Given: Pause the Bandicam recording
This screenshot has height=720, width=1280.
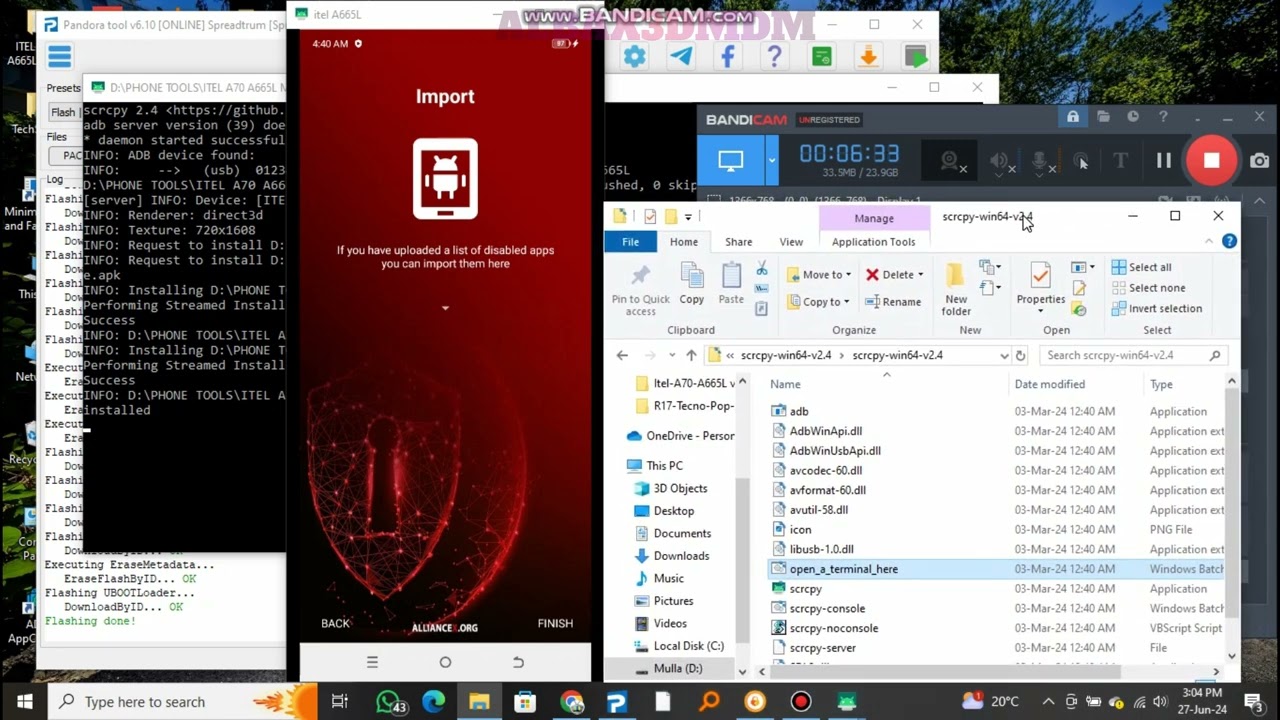Looking at the screenshot, I should [1164, 160].
